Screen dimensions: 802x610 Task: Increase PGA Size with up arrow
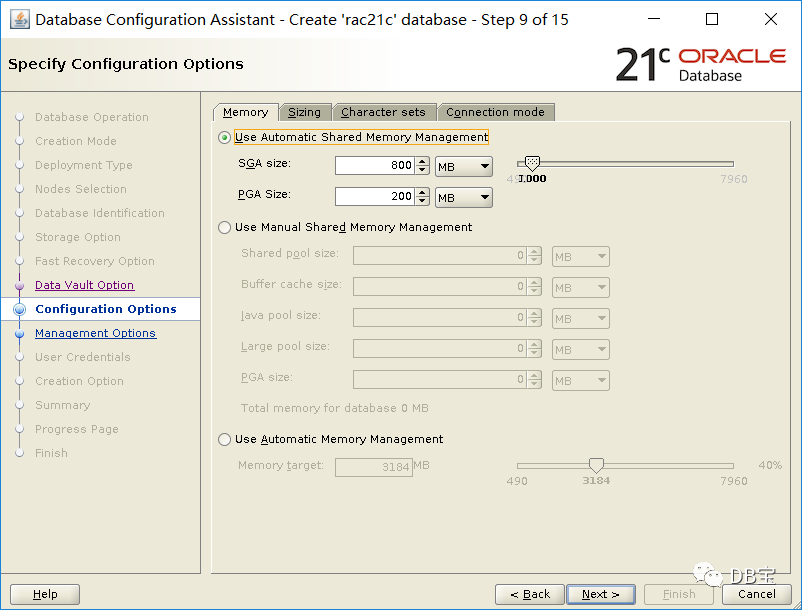422,192
